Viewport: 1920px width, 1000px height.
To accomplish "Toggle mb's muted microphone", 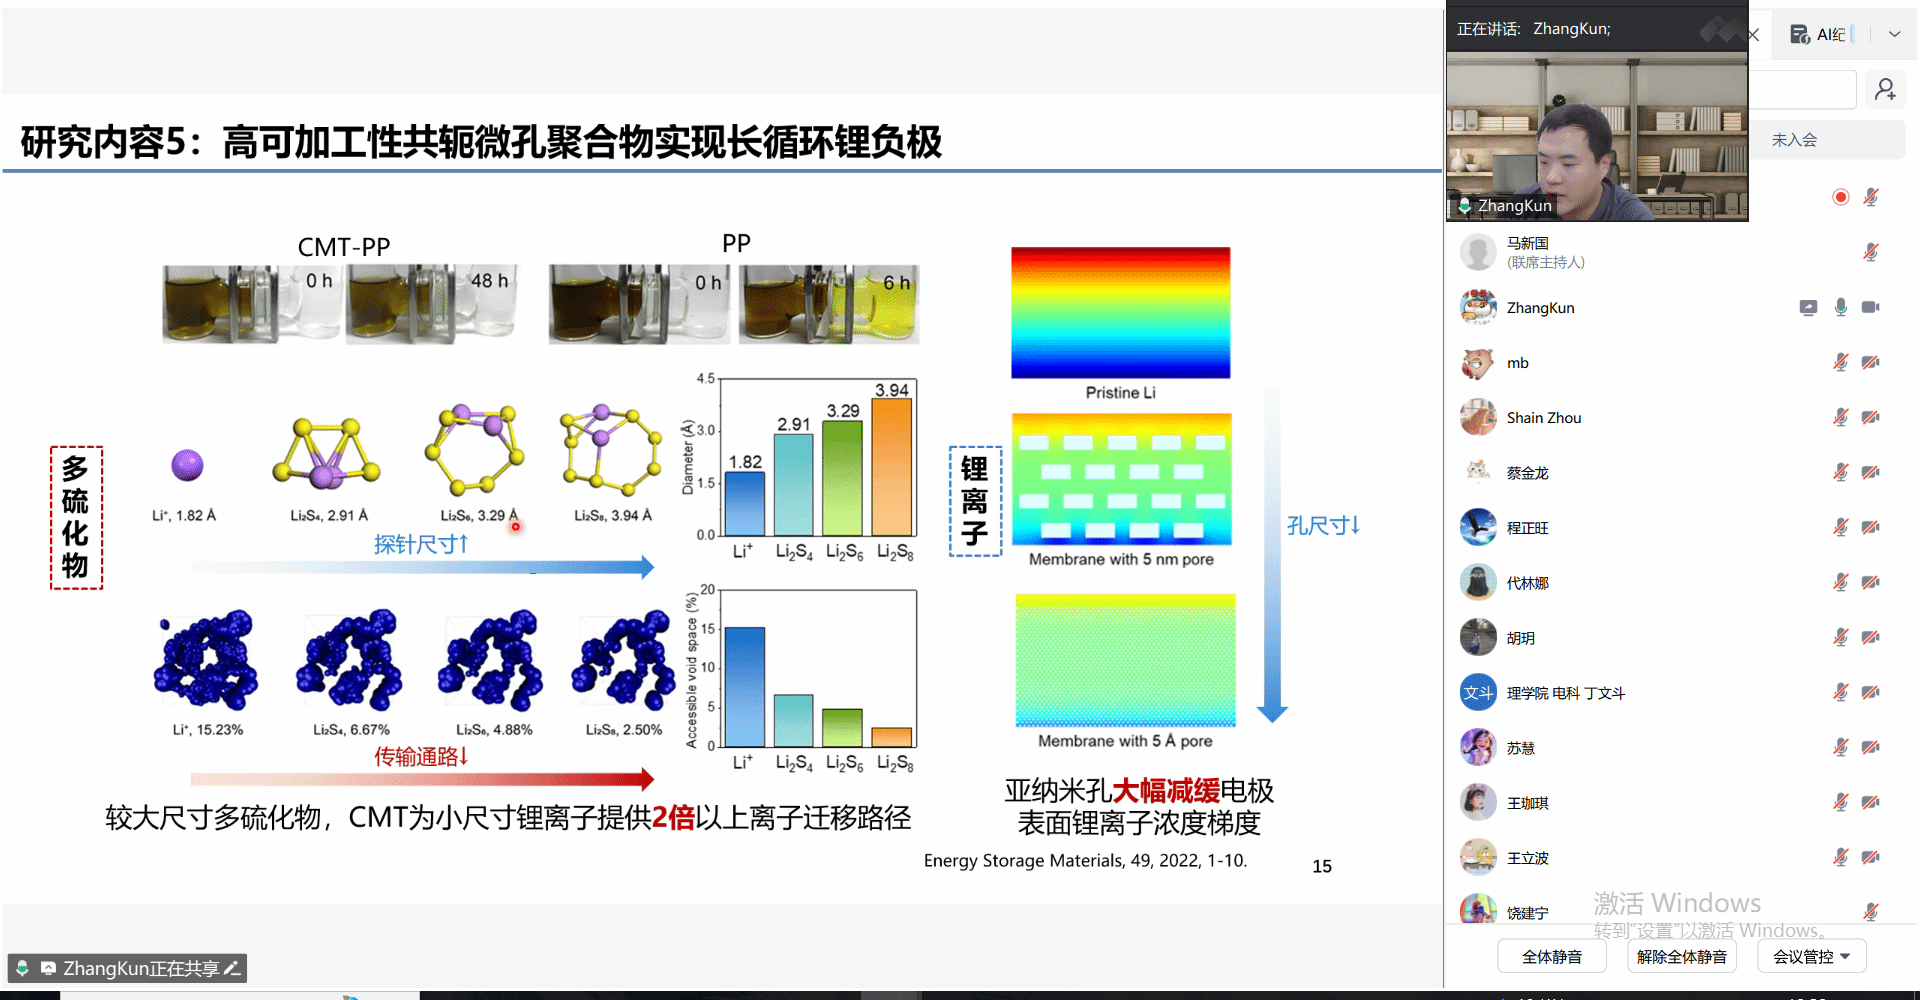I will 1840,363.
